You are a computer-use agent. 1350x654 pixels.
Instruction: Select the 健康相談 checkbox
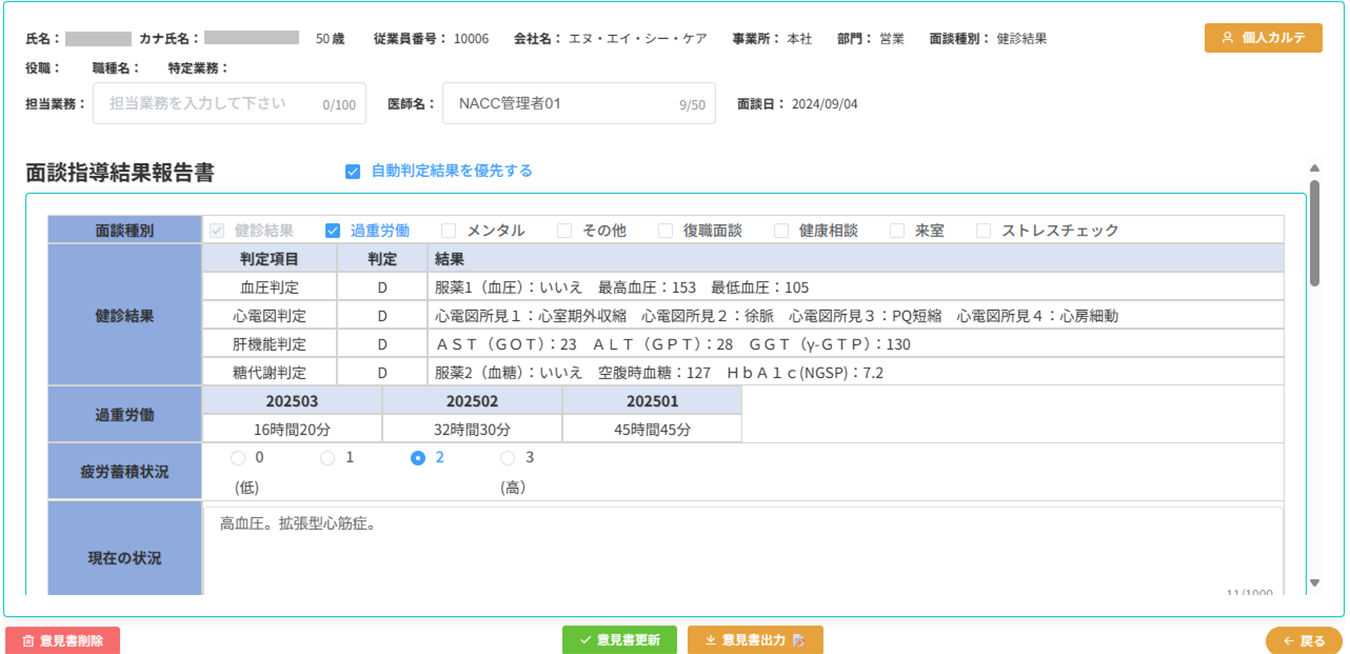[781, 231]
